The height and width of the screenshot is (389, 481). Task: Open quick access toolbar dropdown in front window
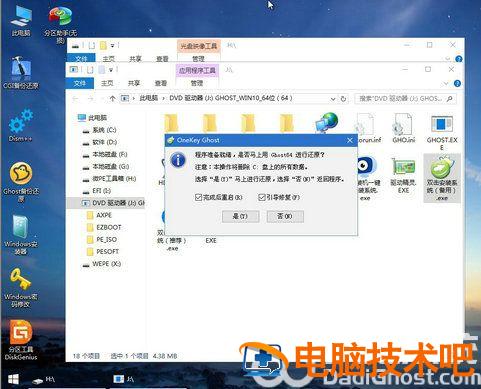tap(111, 70)
